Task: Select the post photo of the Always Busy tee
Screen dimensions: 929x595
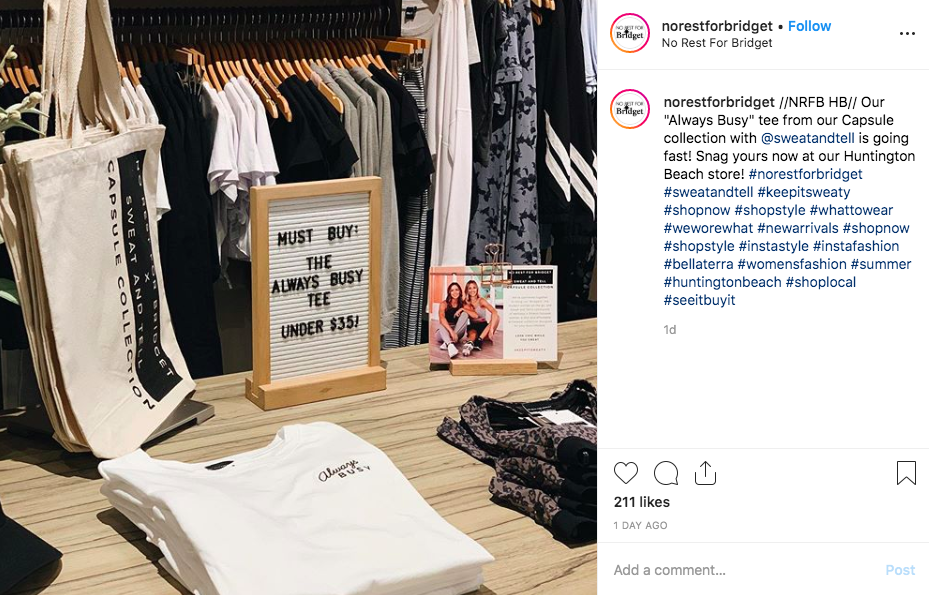Action: tap(299, 298)
